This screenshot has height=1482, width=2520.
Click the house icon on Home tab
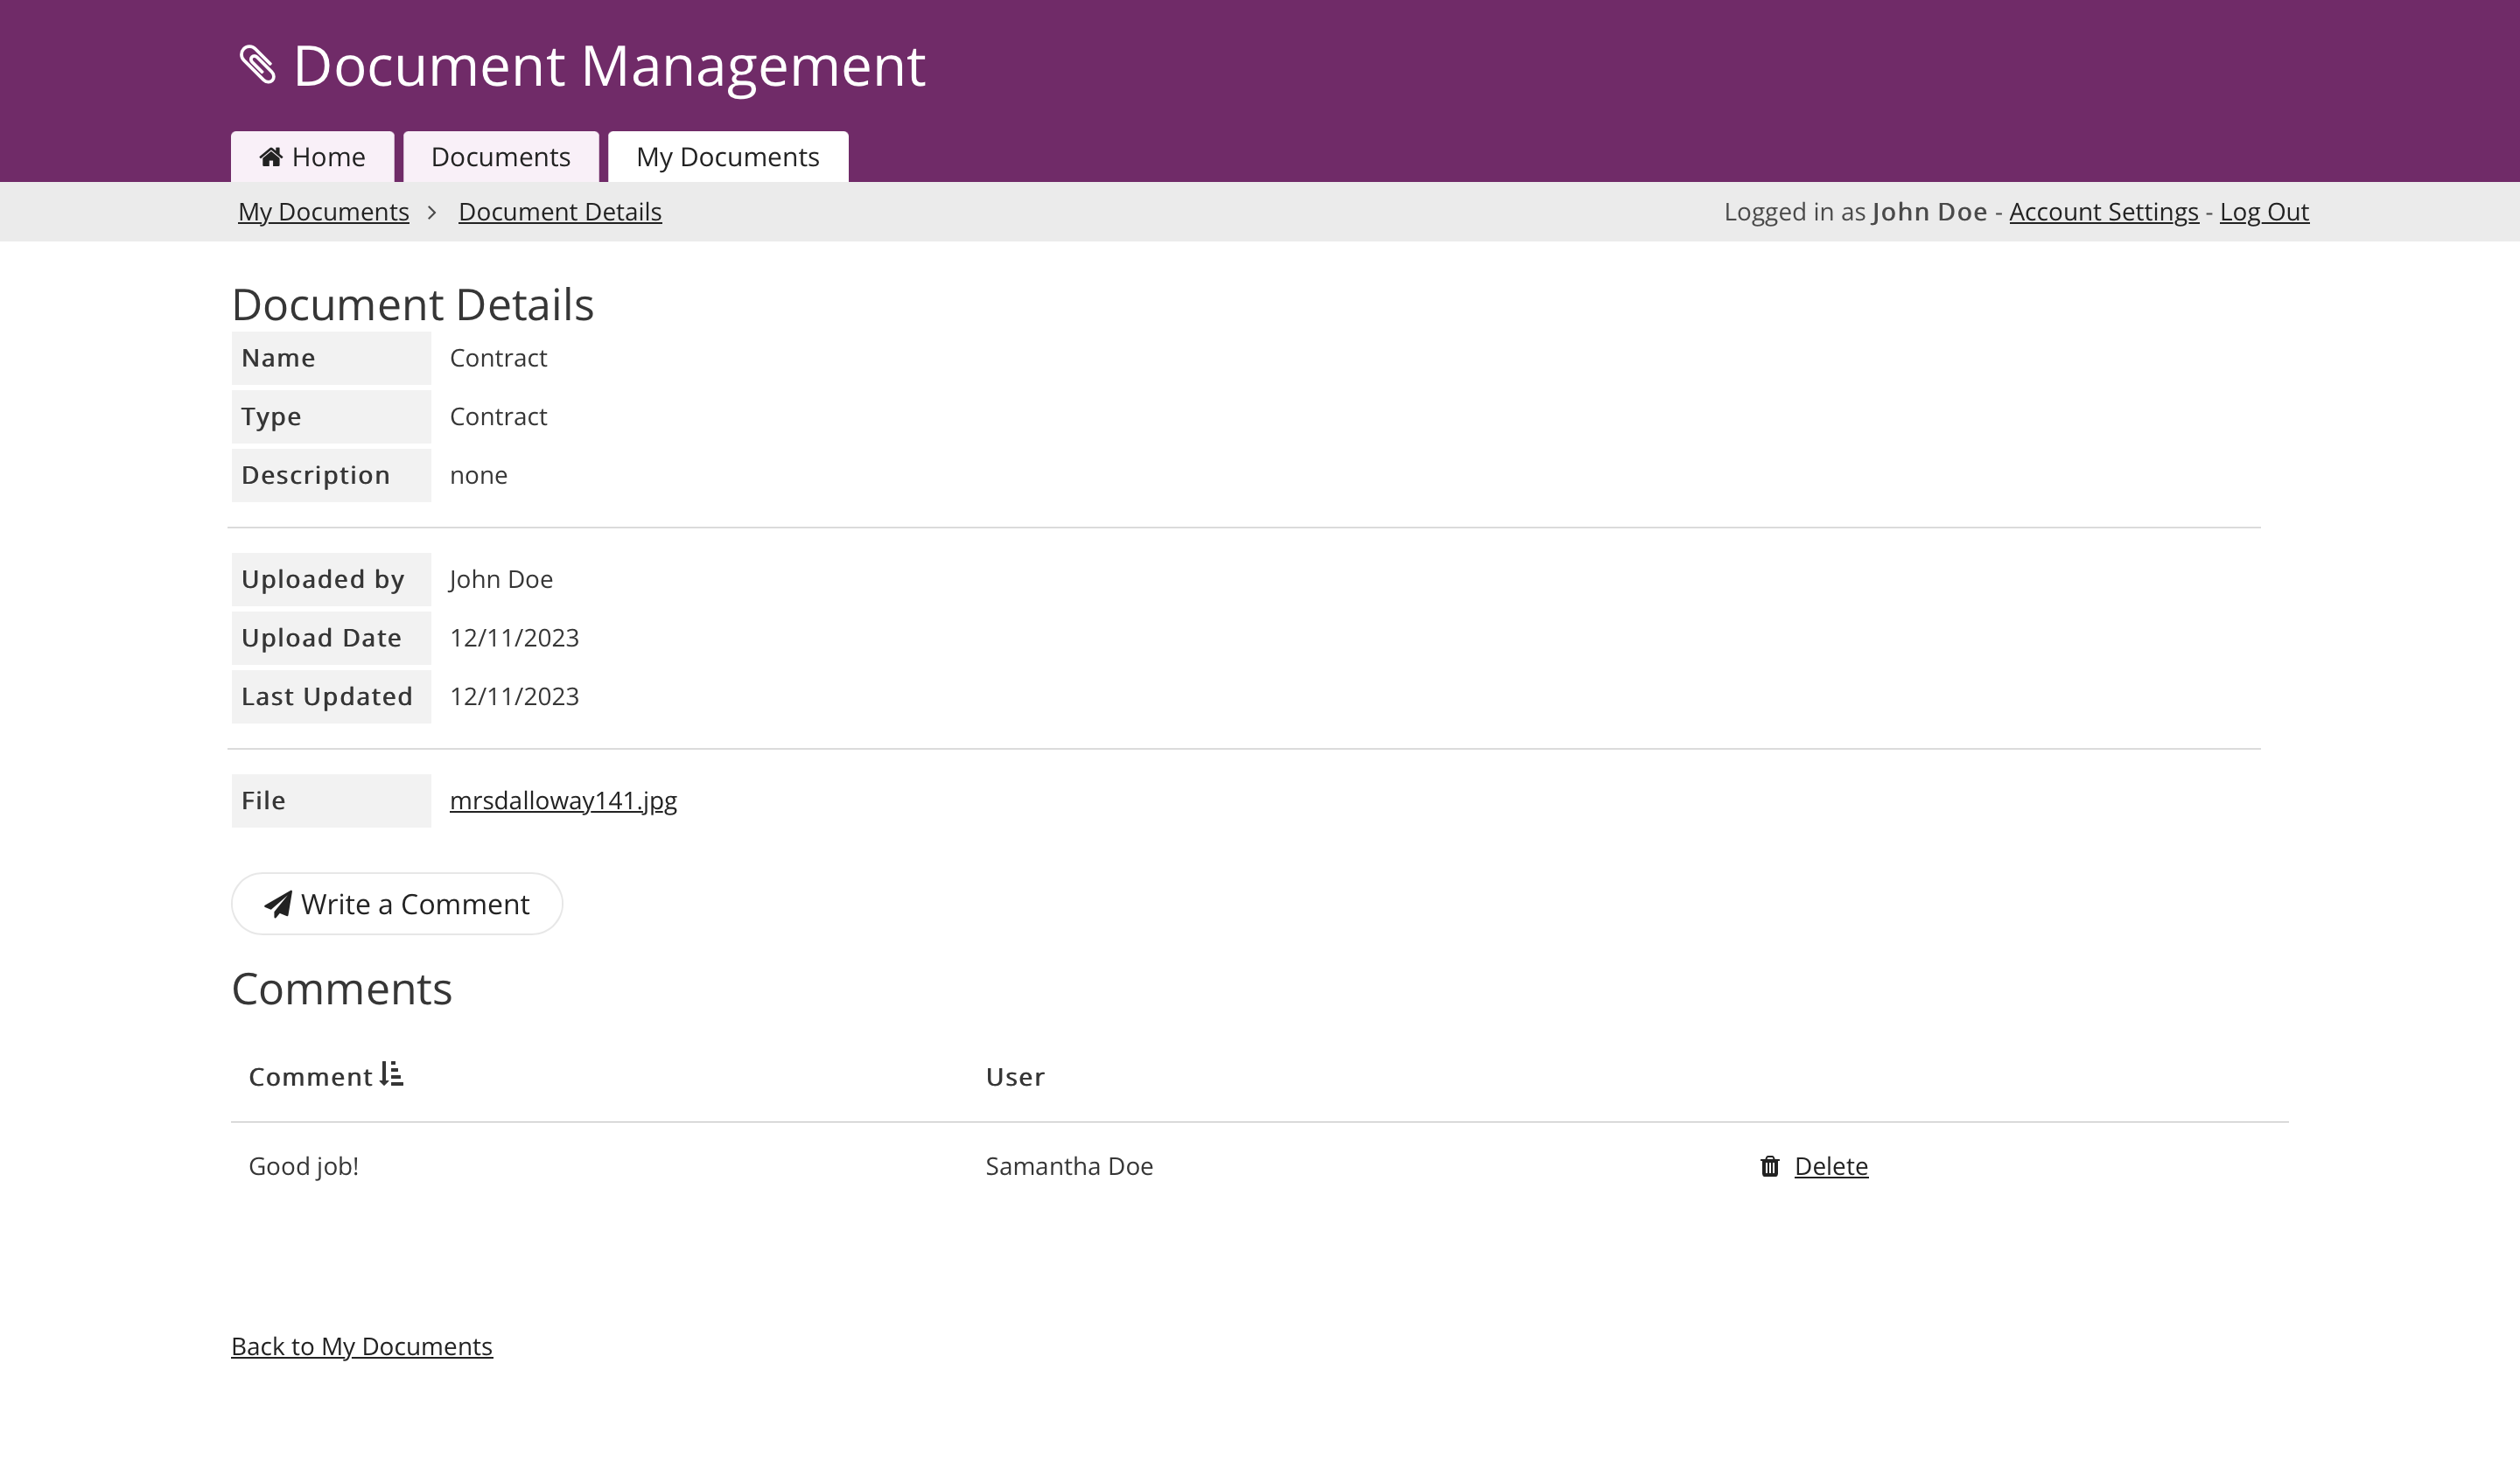270,157
